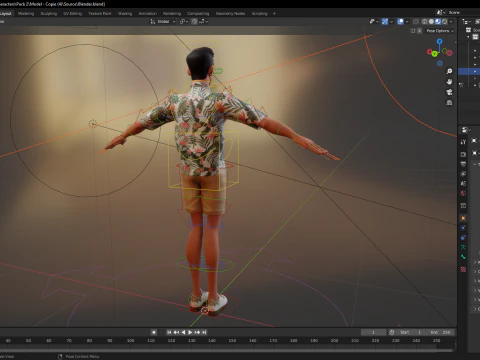Click the blue Z axis on navigation gizmo
The width and height of the screenshot is (480, 360).
pyautogui.click(x=440, y=41)
